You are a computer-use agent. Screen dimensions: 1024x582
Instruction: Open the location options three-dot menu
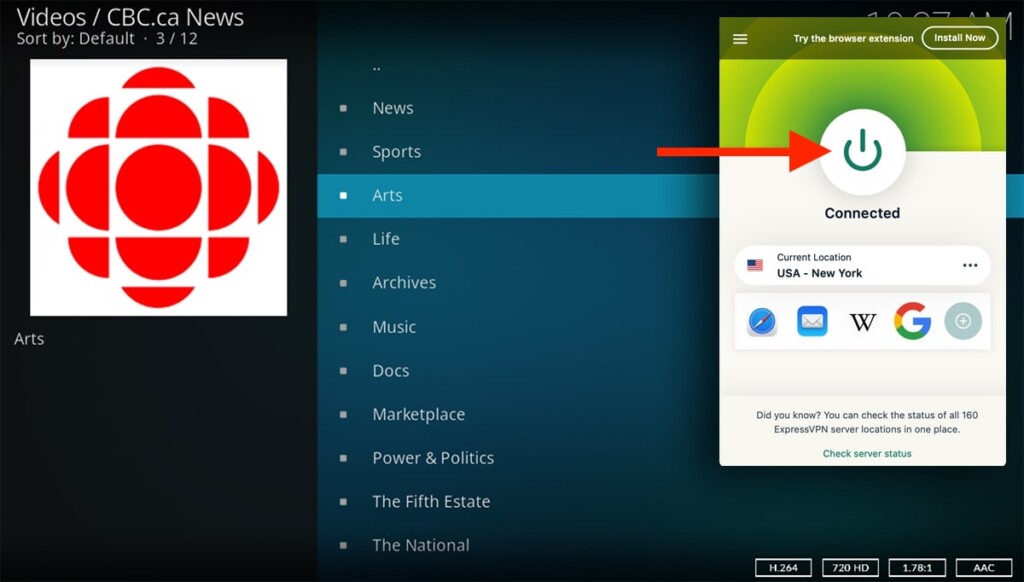[970, 265]
